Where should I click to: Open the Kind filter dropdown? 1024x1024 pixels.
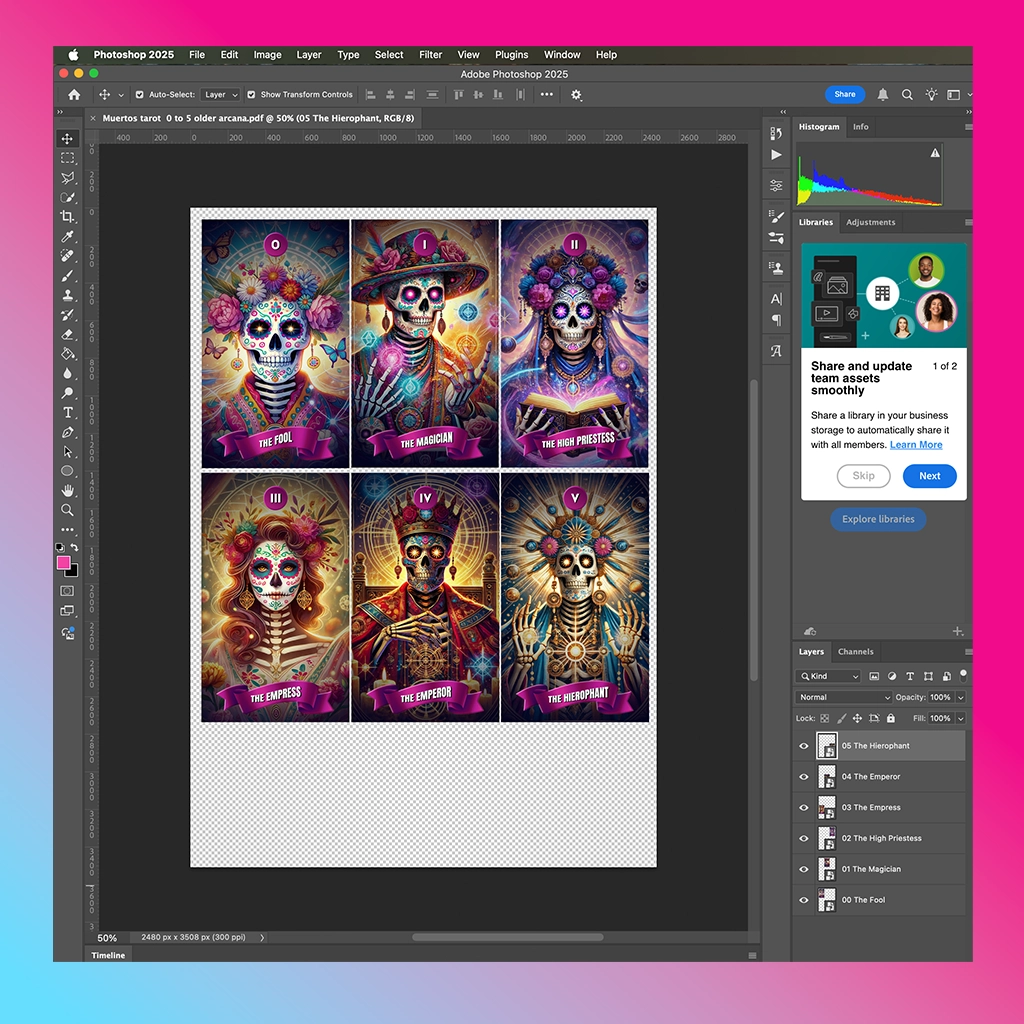[x=829, y=677]
